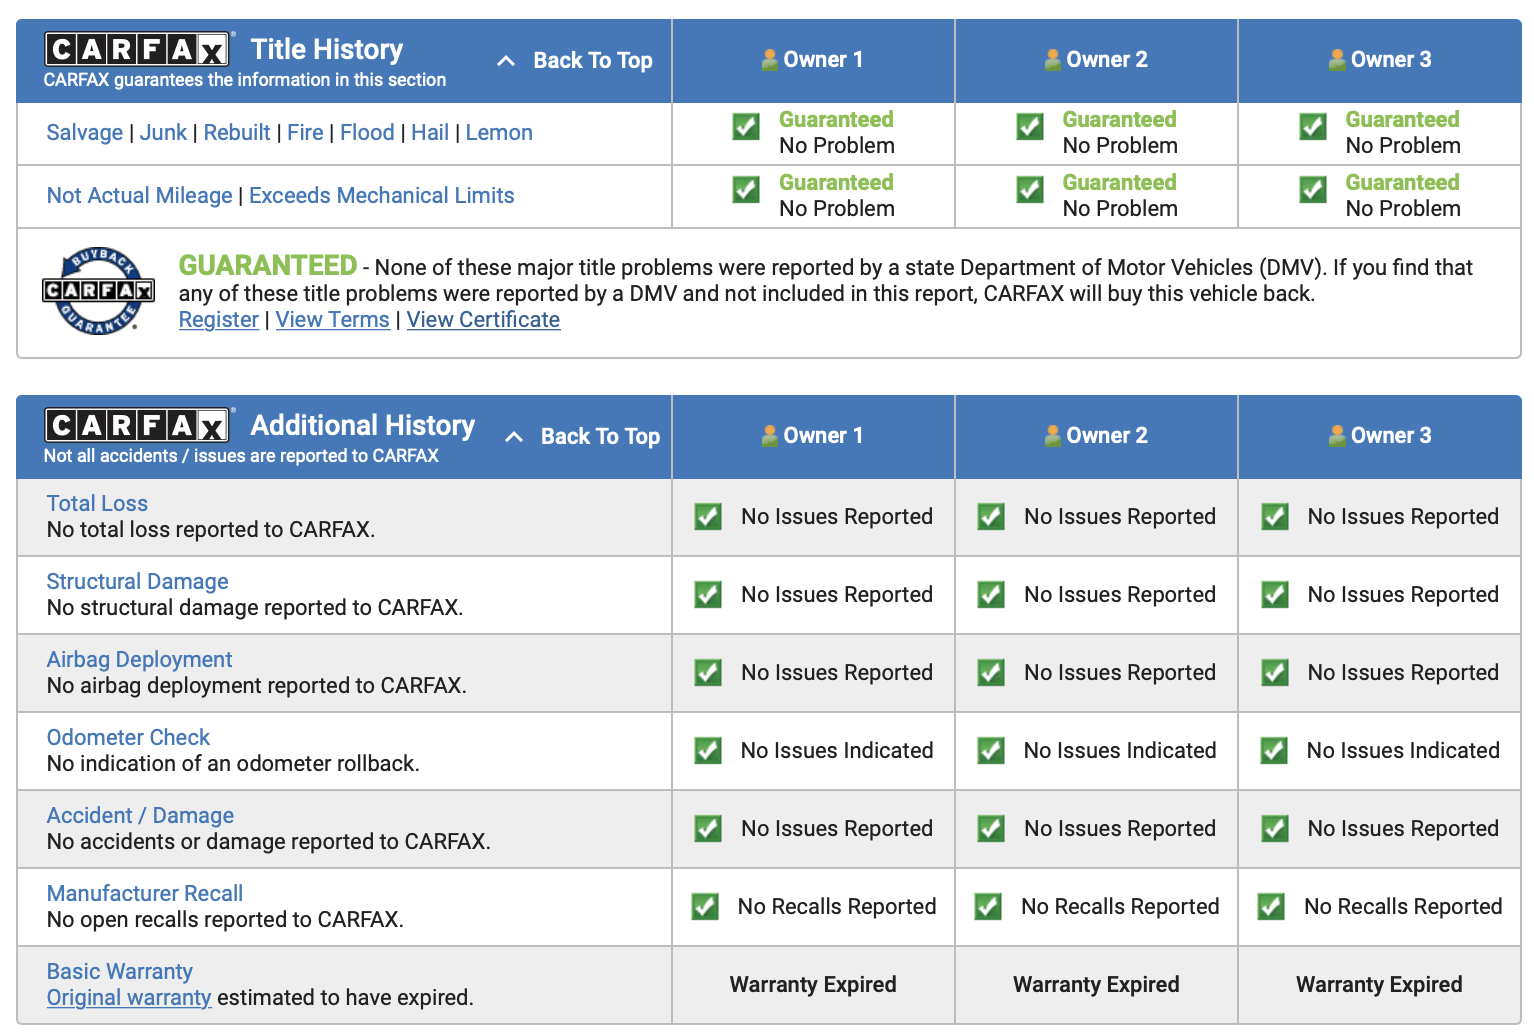This screenshot has height=1036, width=1534.
Task: Click Total Loss check mark for Owner 1
Action: coord(708,516)
